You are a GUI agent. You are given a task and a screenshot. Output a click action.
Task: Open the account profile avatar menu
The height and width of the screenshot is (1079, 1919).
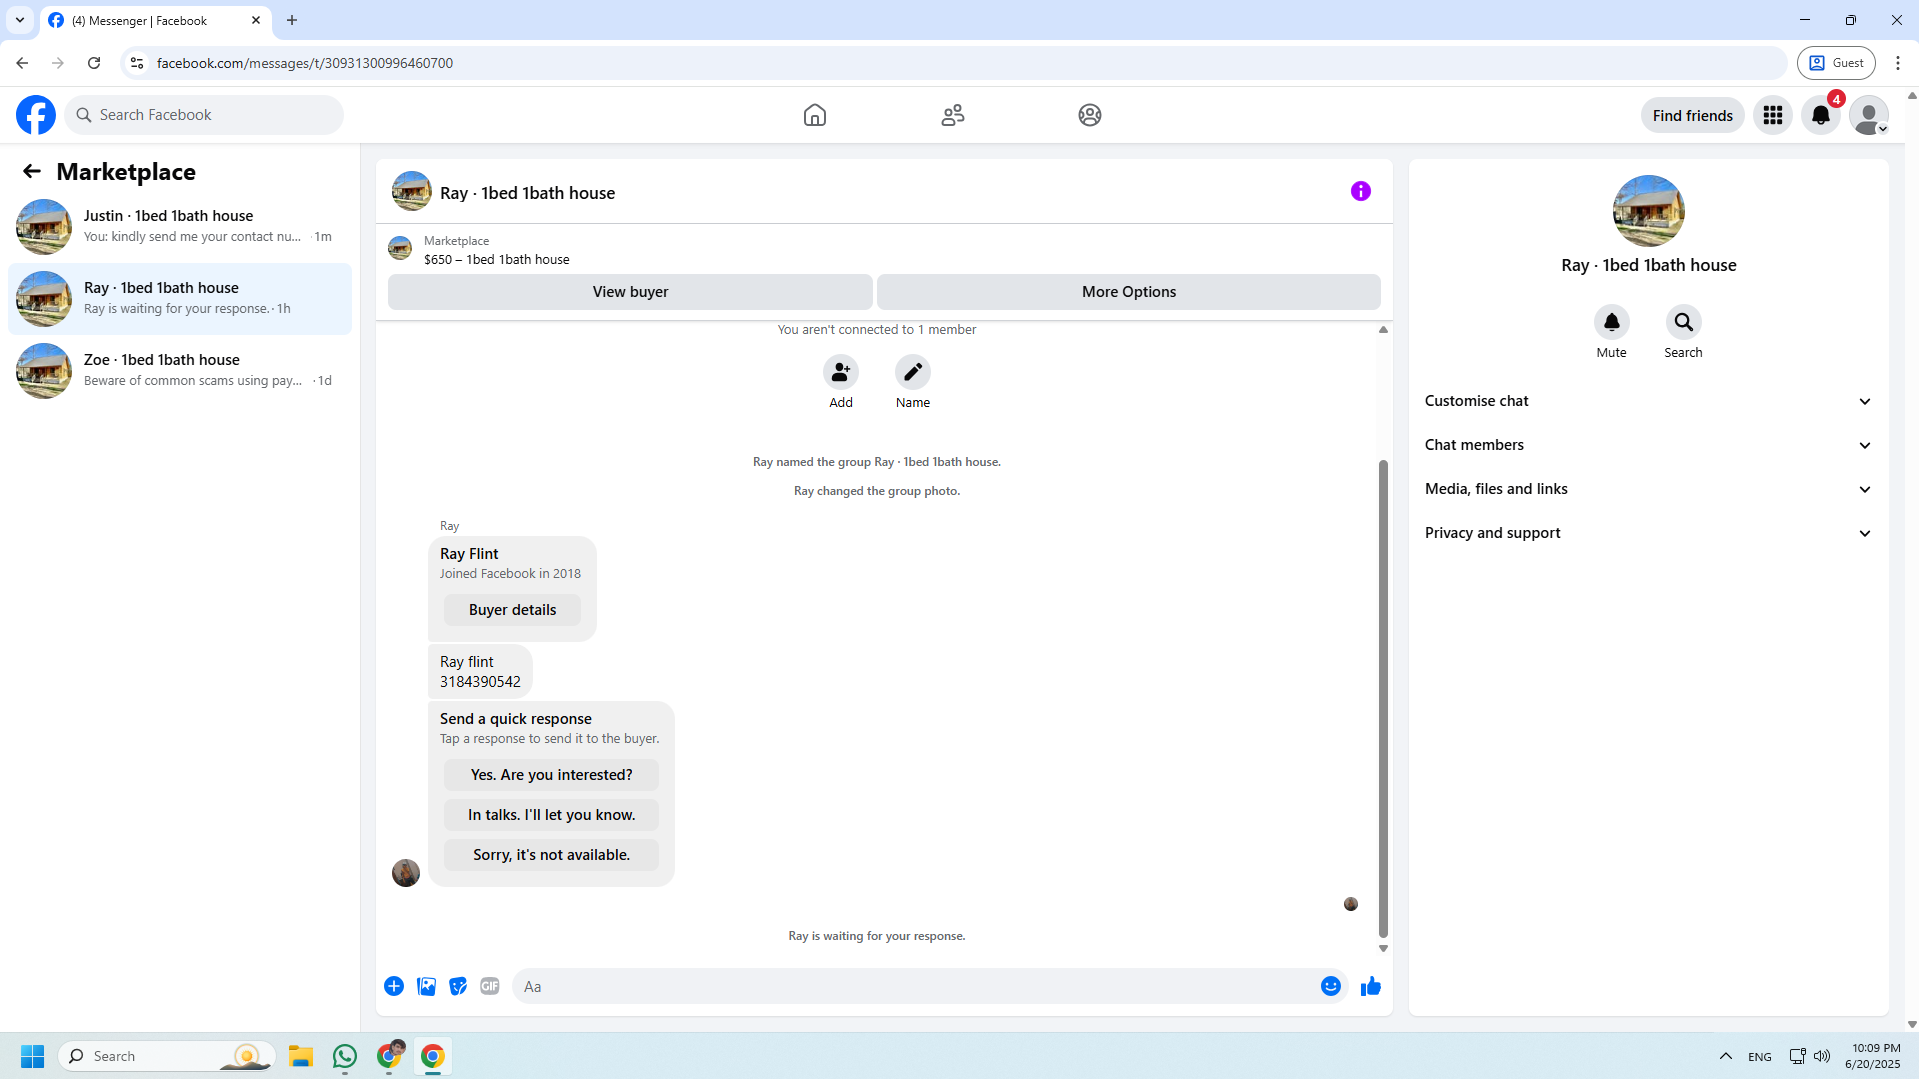tap(1869, 115)
